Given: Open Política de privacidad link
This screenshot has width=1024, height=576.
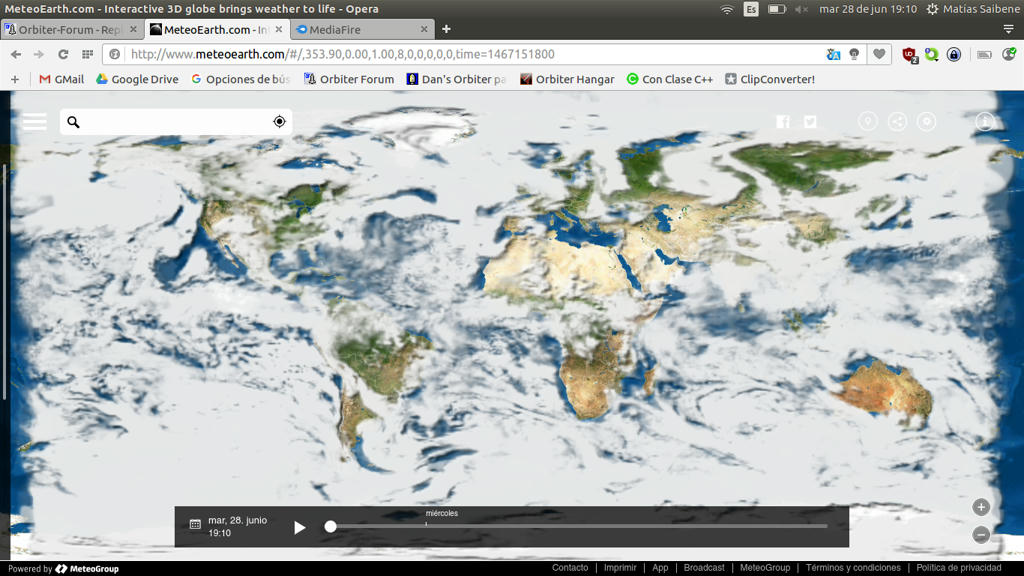Looking at the screenshot, I should click(x=959, y=568).
